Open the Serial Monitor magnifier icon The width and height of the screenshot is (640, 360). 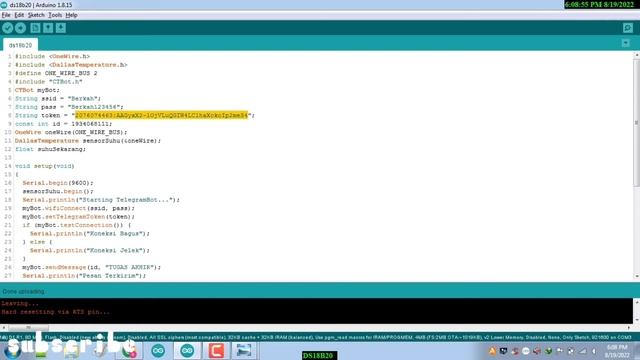point(628,28)
